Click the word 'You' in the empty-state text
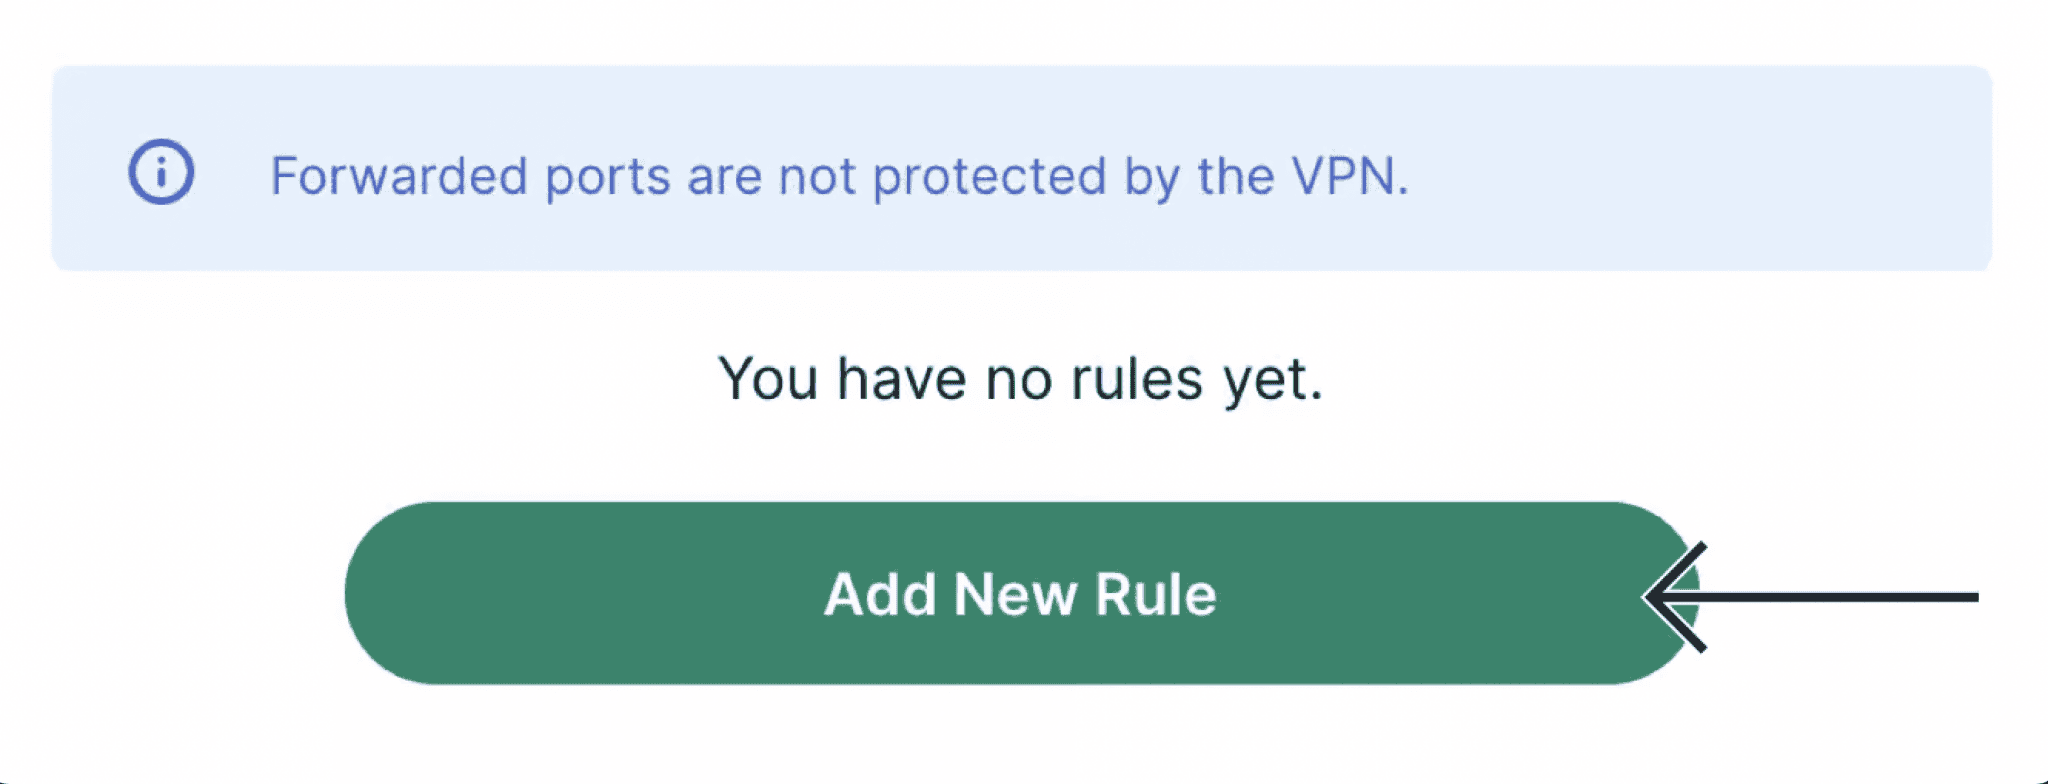Image resolution: width=2048 pixels, height=784 pixels. [767, 380]
